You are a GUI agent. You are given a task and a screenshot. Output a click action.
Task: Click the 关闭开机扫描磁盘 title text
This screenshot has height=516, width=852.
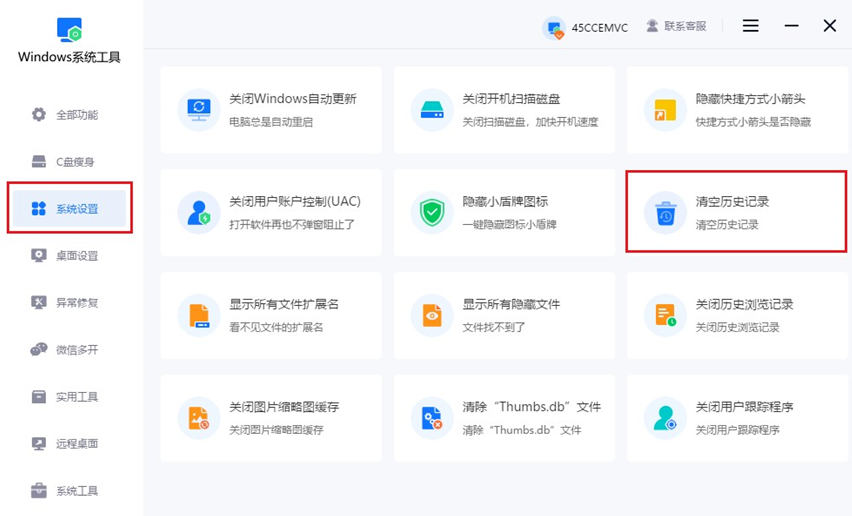pyautogui.click(x=511, y=99)
